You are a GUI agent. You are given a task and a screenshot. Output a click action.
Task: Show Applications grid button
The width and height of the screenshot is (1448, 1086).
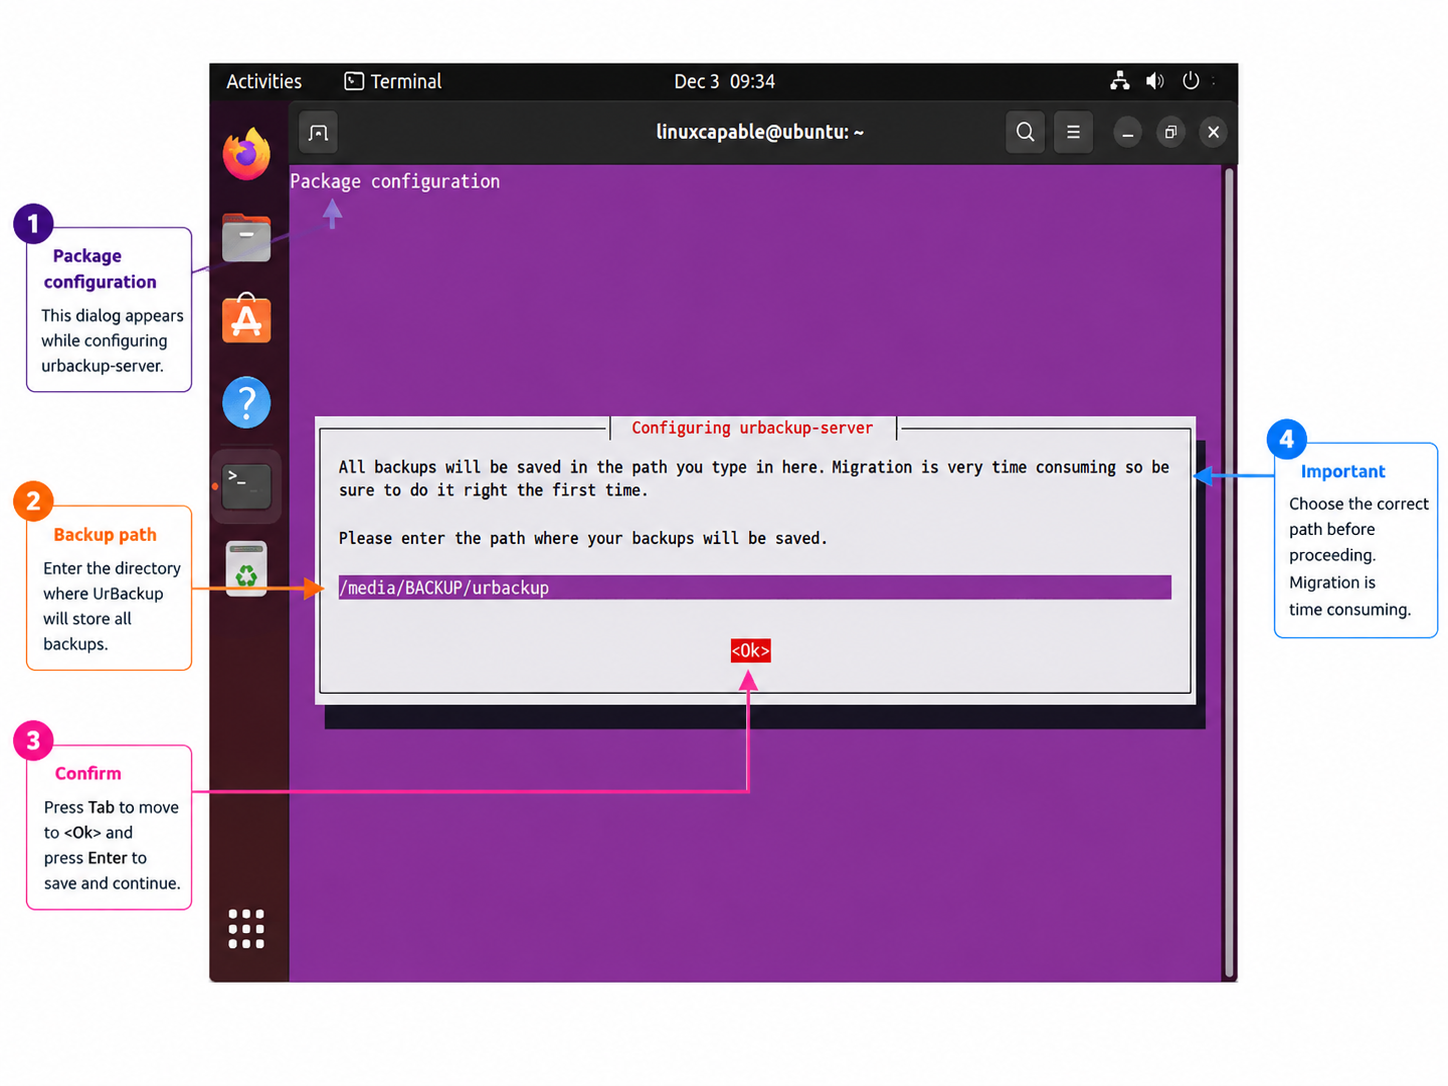click(246, 929)
